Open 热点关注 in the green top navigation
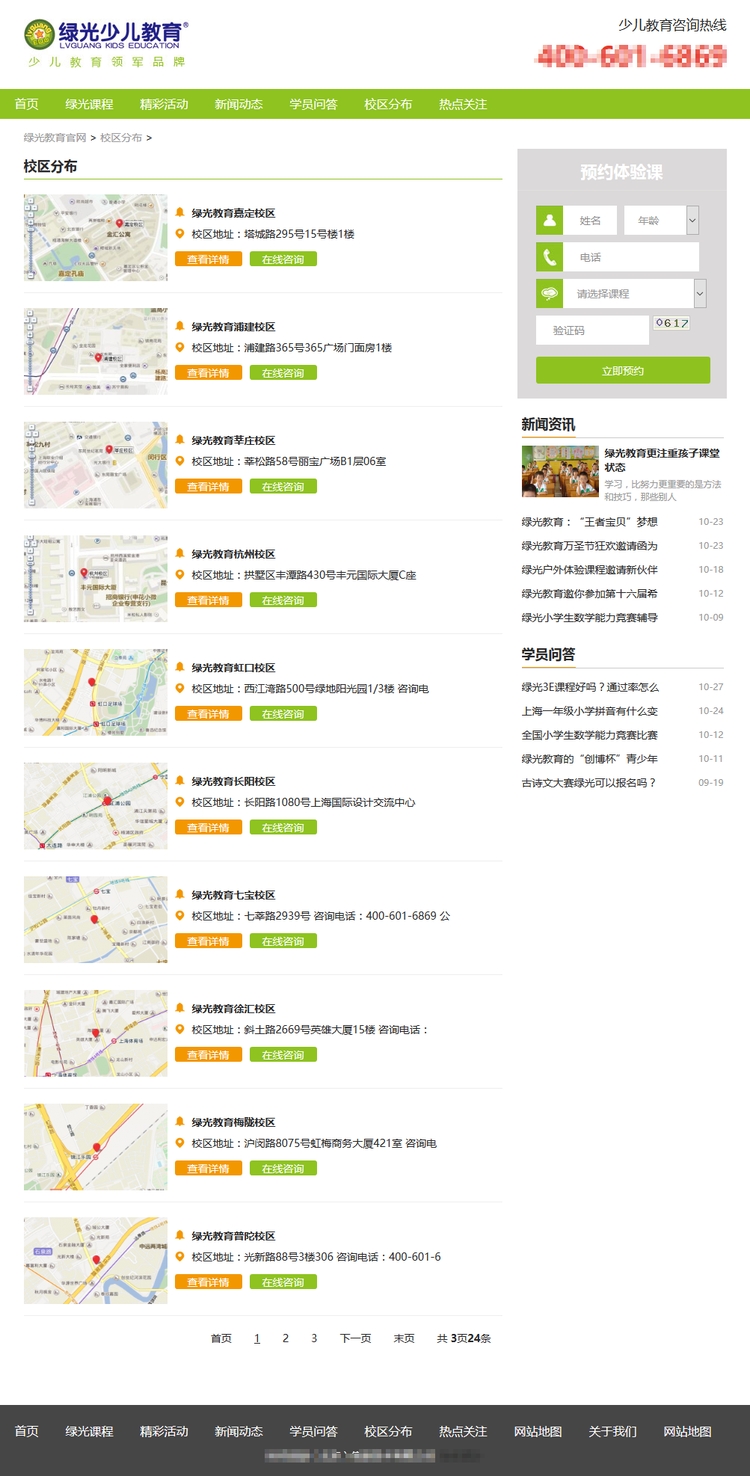 pyautogui.click(x=463, y=104)
